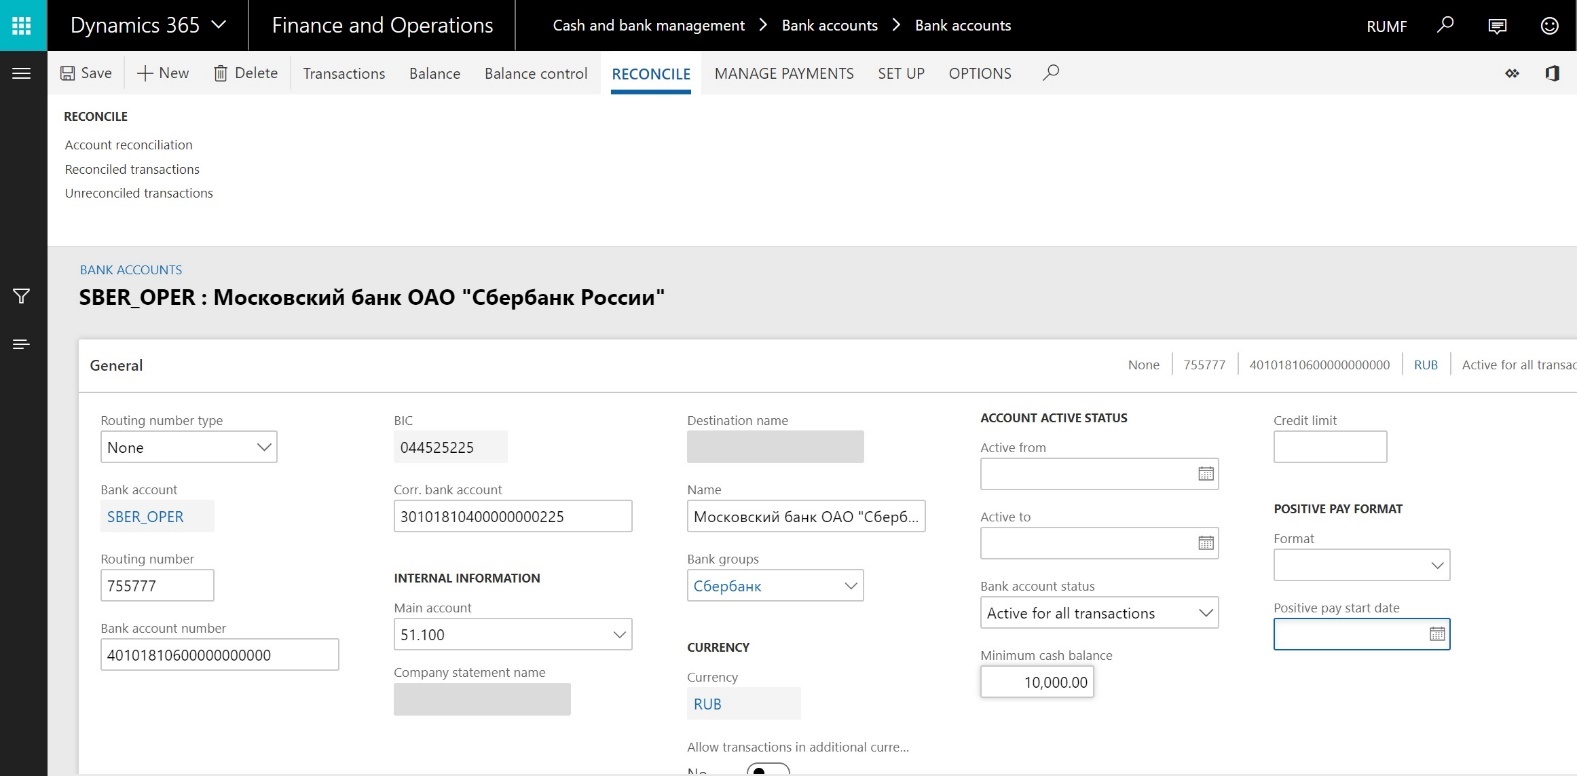
Task: Click the smiley feedback icon
Action: click(1549, 26)
